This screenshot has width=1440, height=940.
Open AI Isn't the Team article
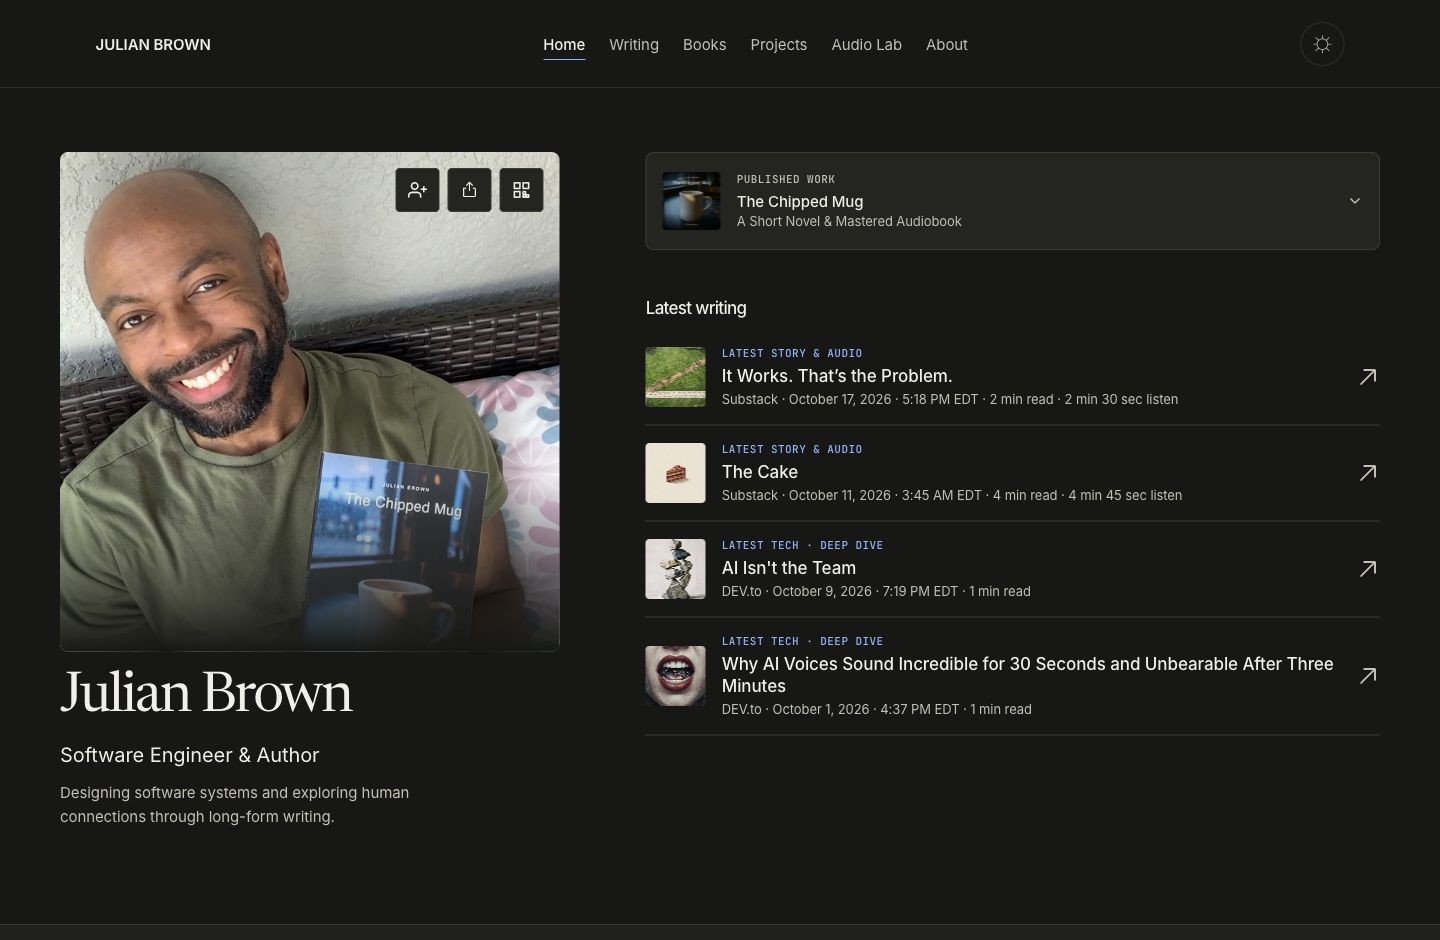789,568
